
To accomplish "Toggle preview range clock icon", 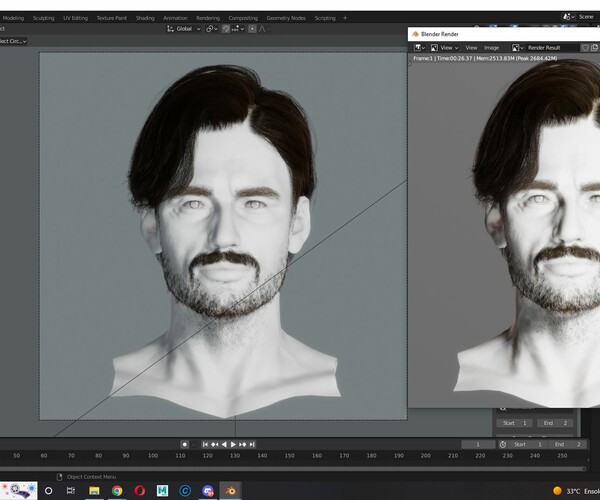I will click(x=503, y=444).
